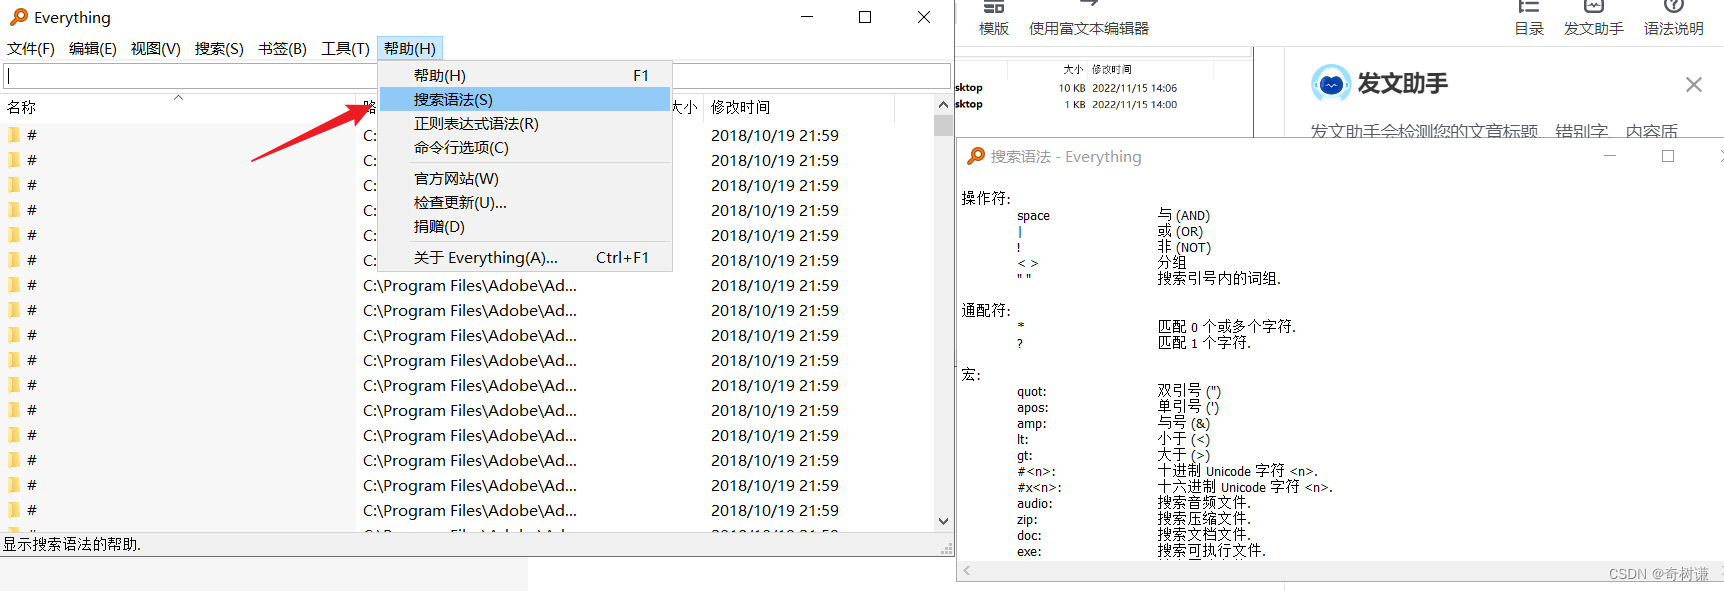
Task: Click the 搜索引号内的词组. text
Action: 1219,278
